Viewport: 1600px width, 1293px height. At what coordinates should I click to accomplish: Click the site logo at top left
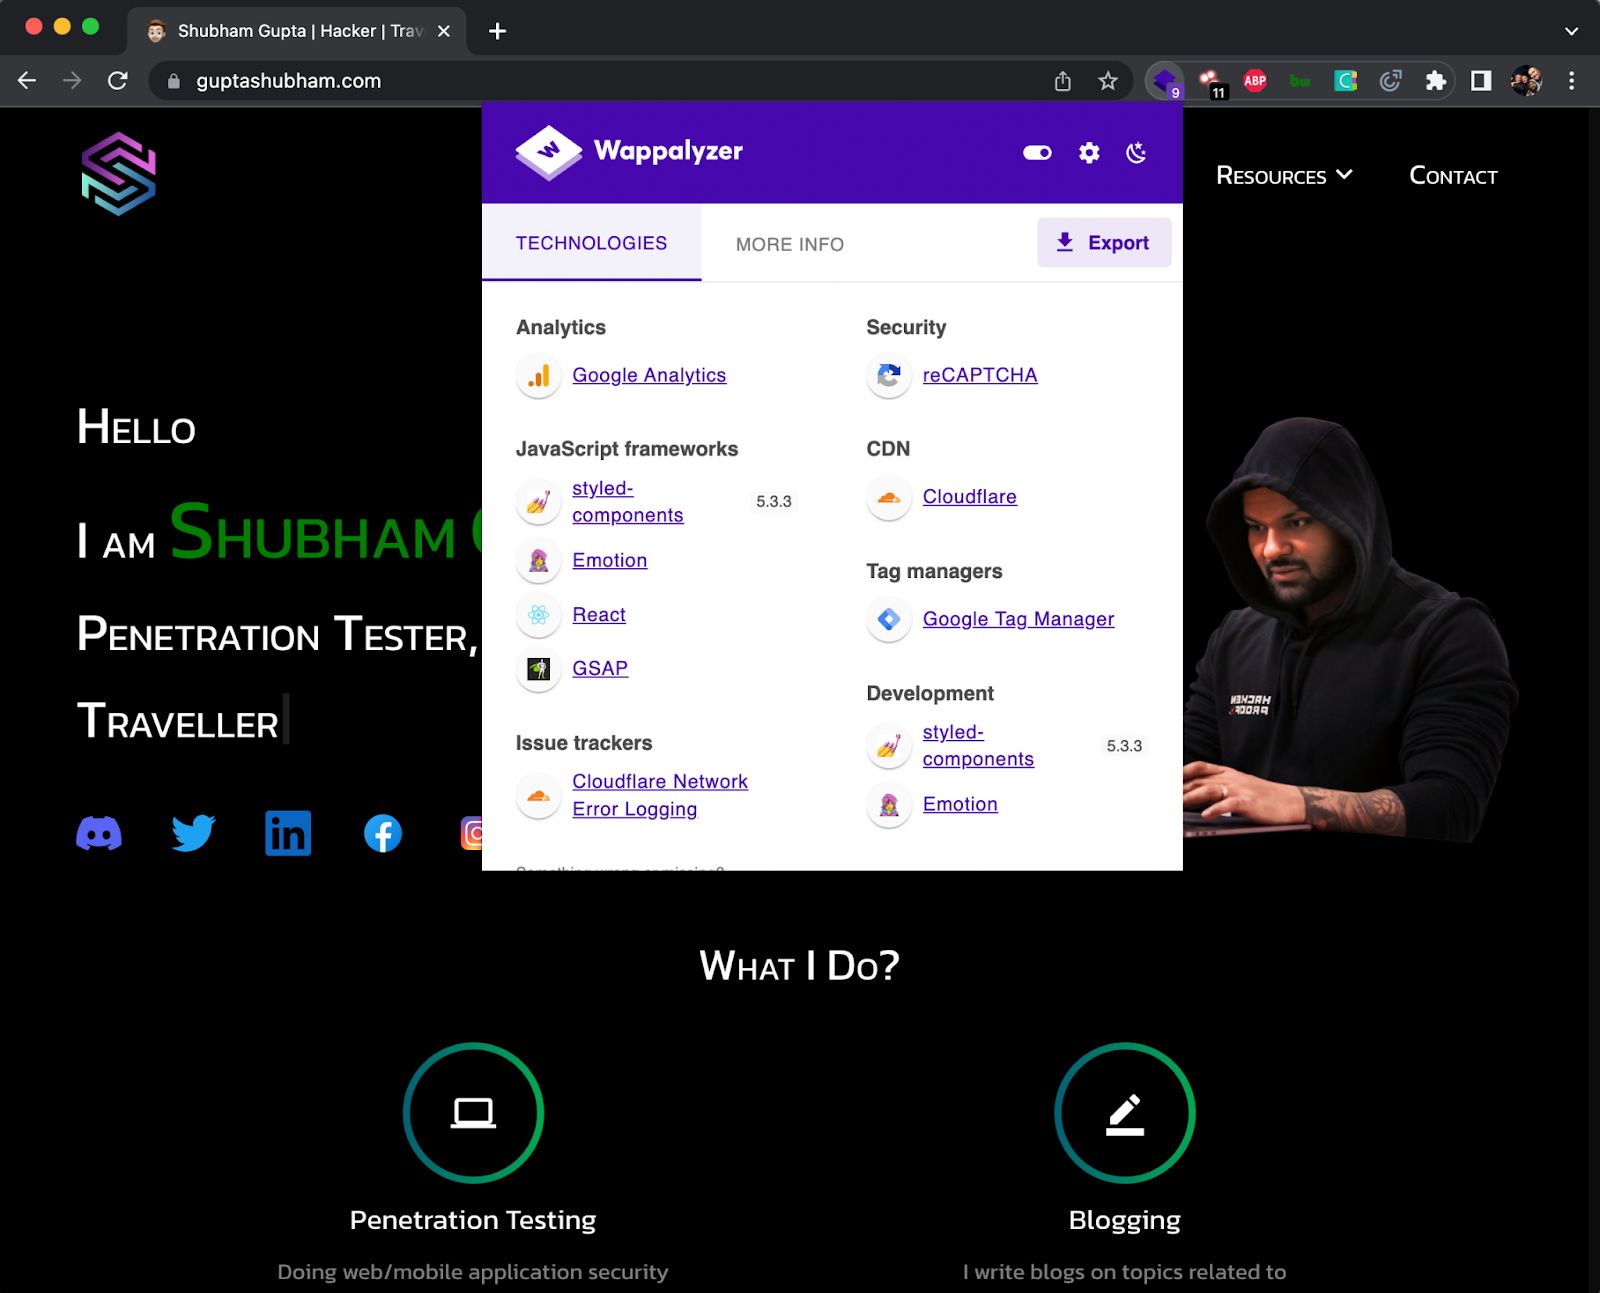[x=119, y=174]
